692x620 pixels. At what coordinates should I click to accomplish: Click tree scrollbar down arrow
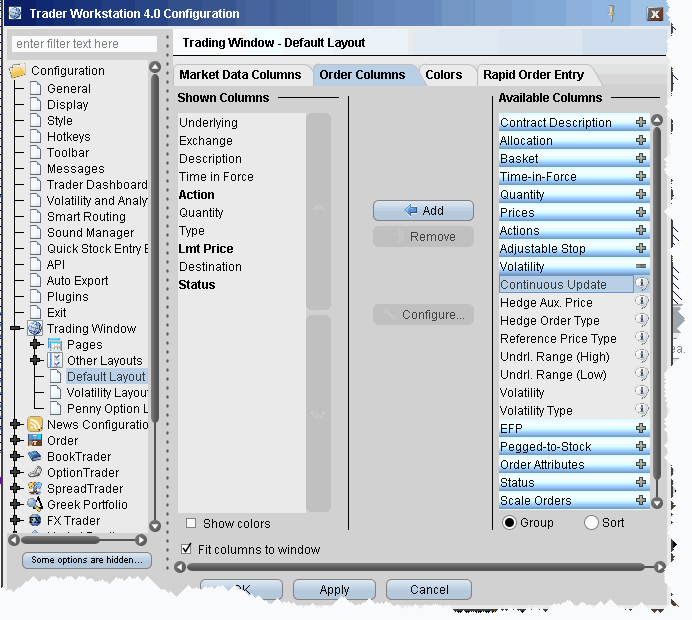click(x=155, y=526)
